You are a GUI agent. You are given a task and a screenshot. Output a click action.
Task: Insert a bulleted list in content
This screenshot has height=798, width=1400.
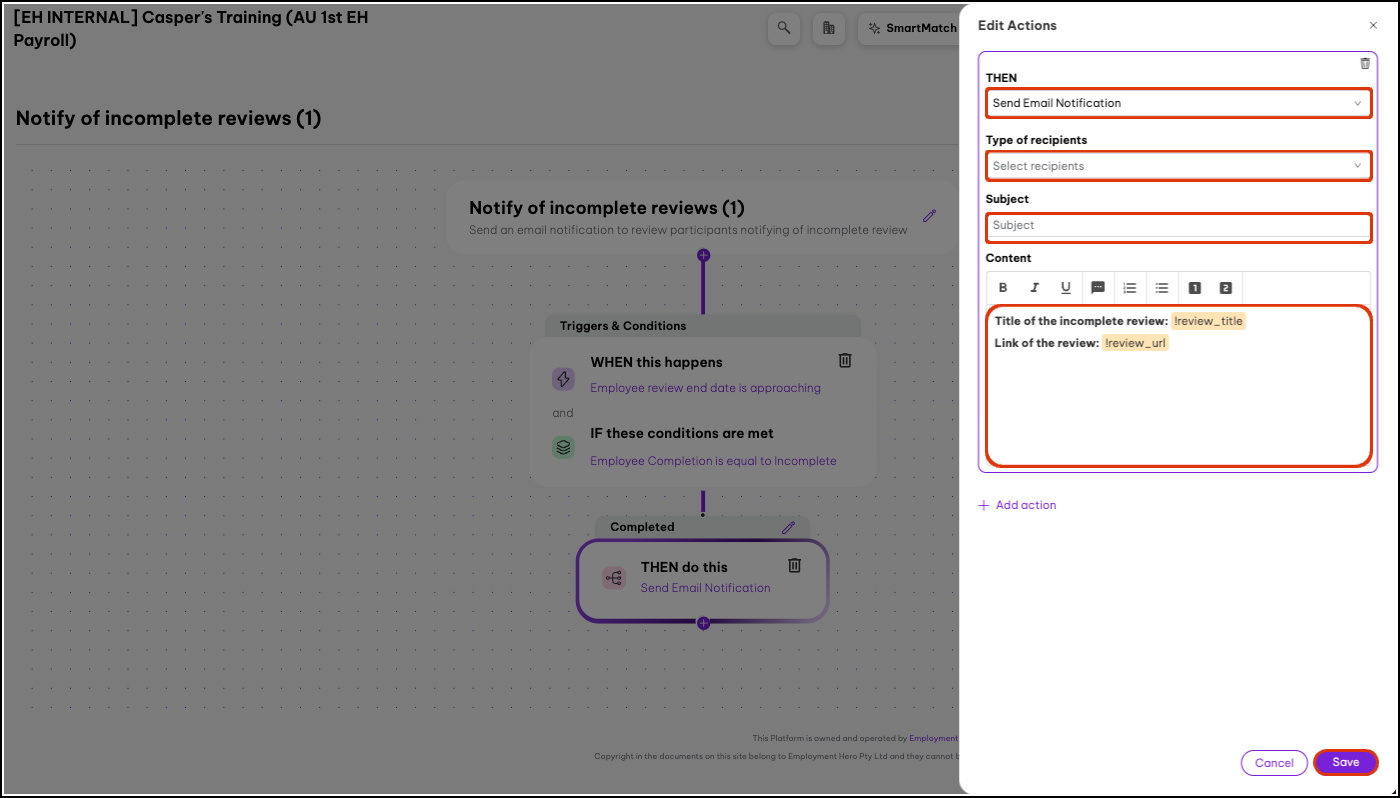pos(1162,288)
